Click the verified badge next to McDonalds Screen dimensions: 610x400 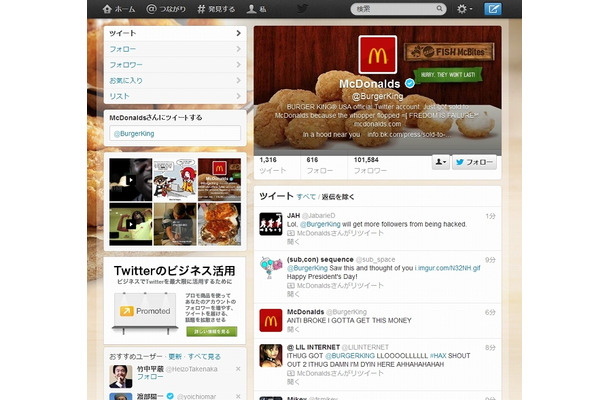(x=409, y=83)
